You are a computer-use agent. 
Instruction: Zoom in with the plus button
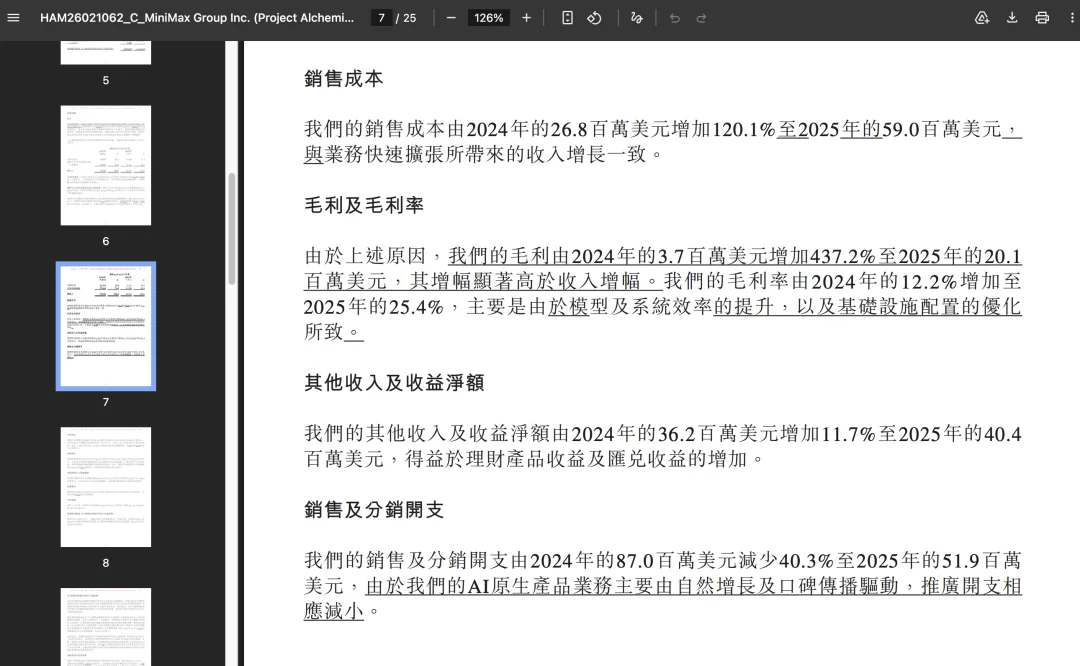525,17
